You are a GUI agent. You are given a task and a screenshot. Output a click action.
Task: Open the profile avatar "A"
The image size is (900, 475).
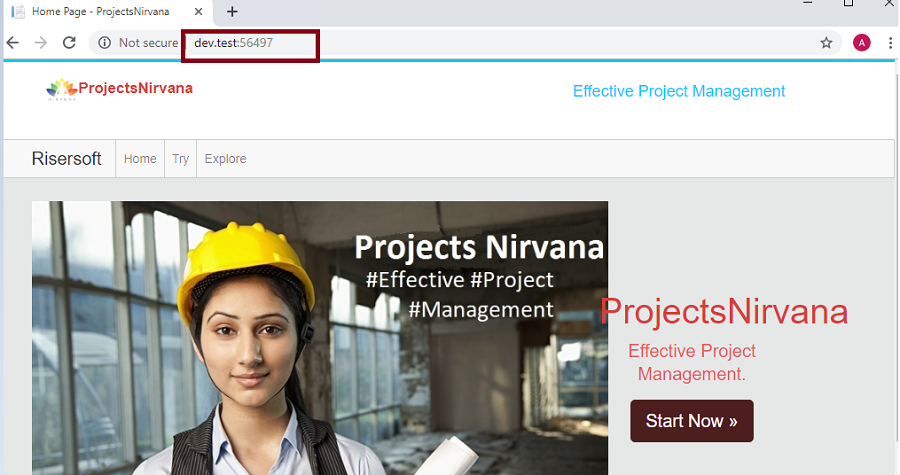862,42
